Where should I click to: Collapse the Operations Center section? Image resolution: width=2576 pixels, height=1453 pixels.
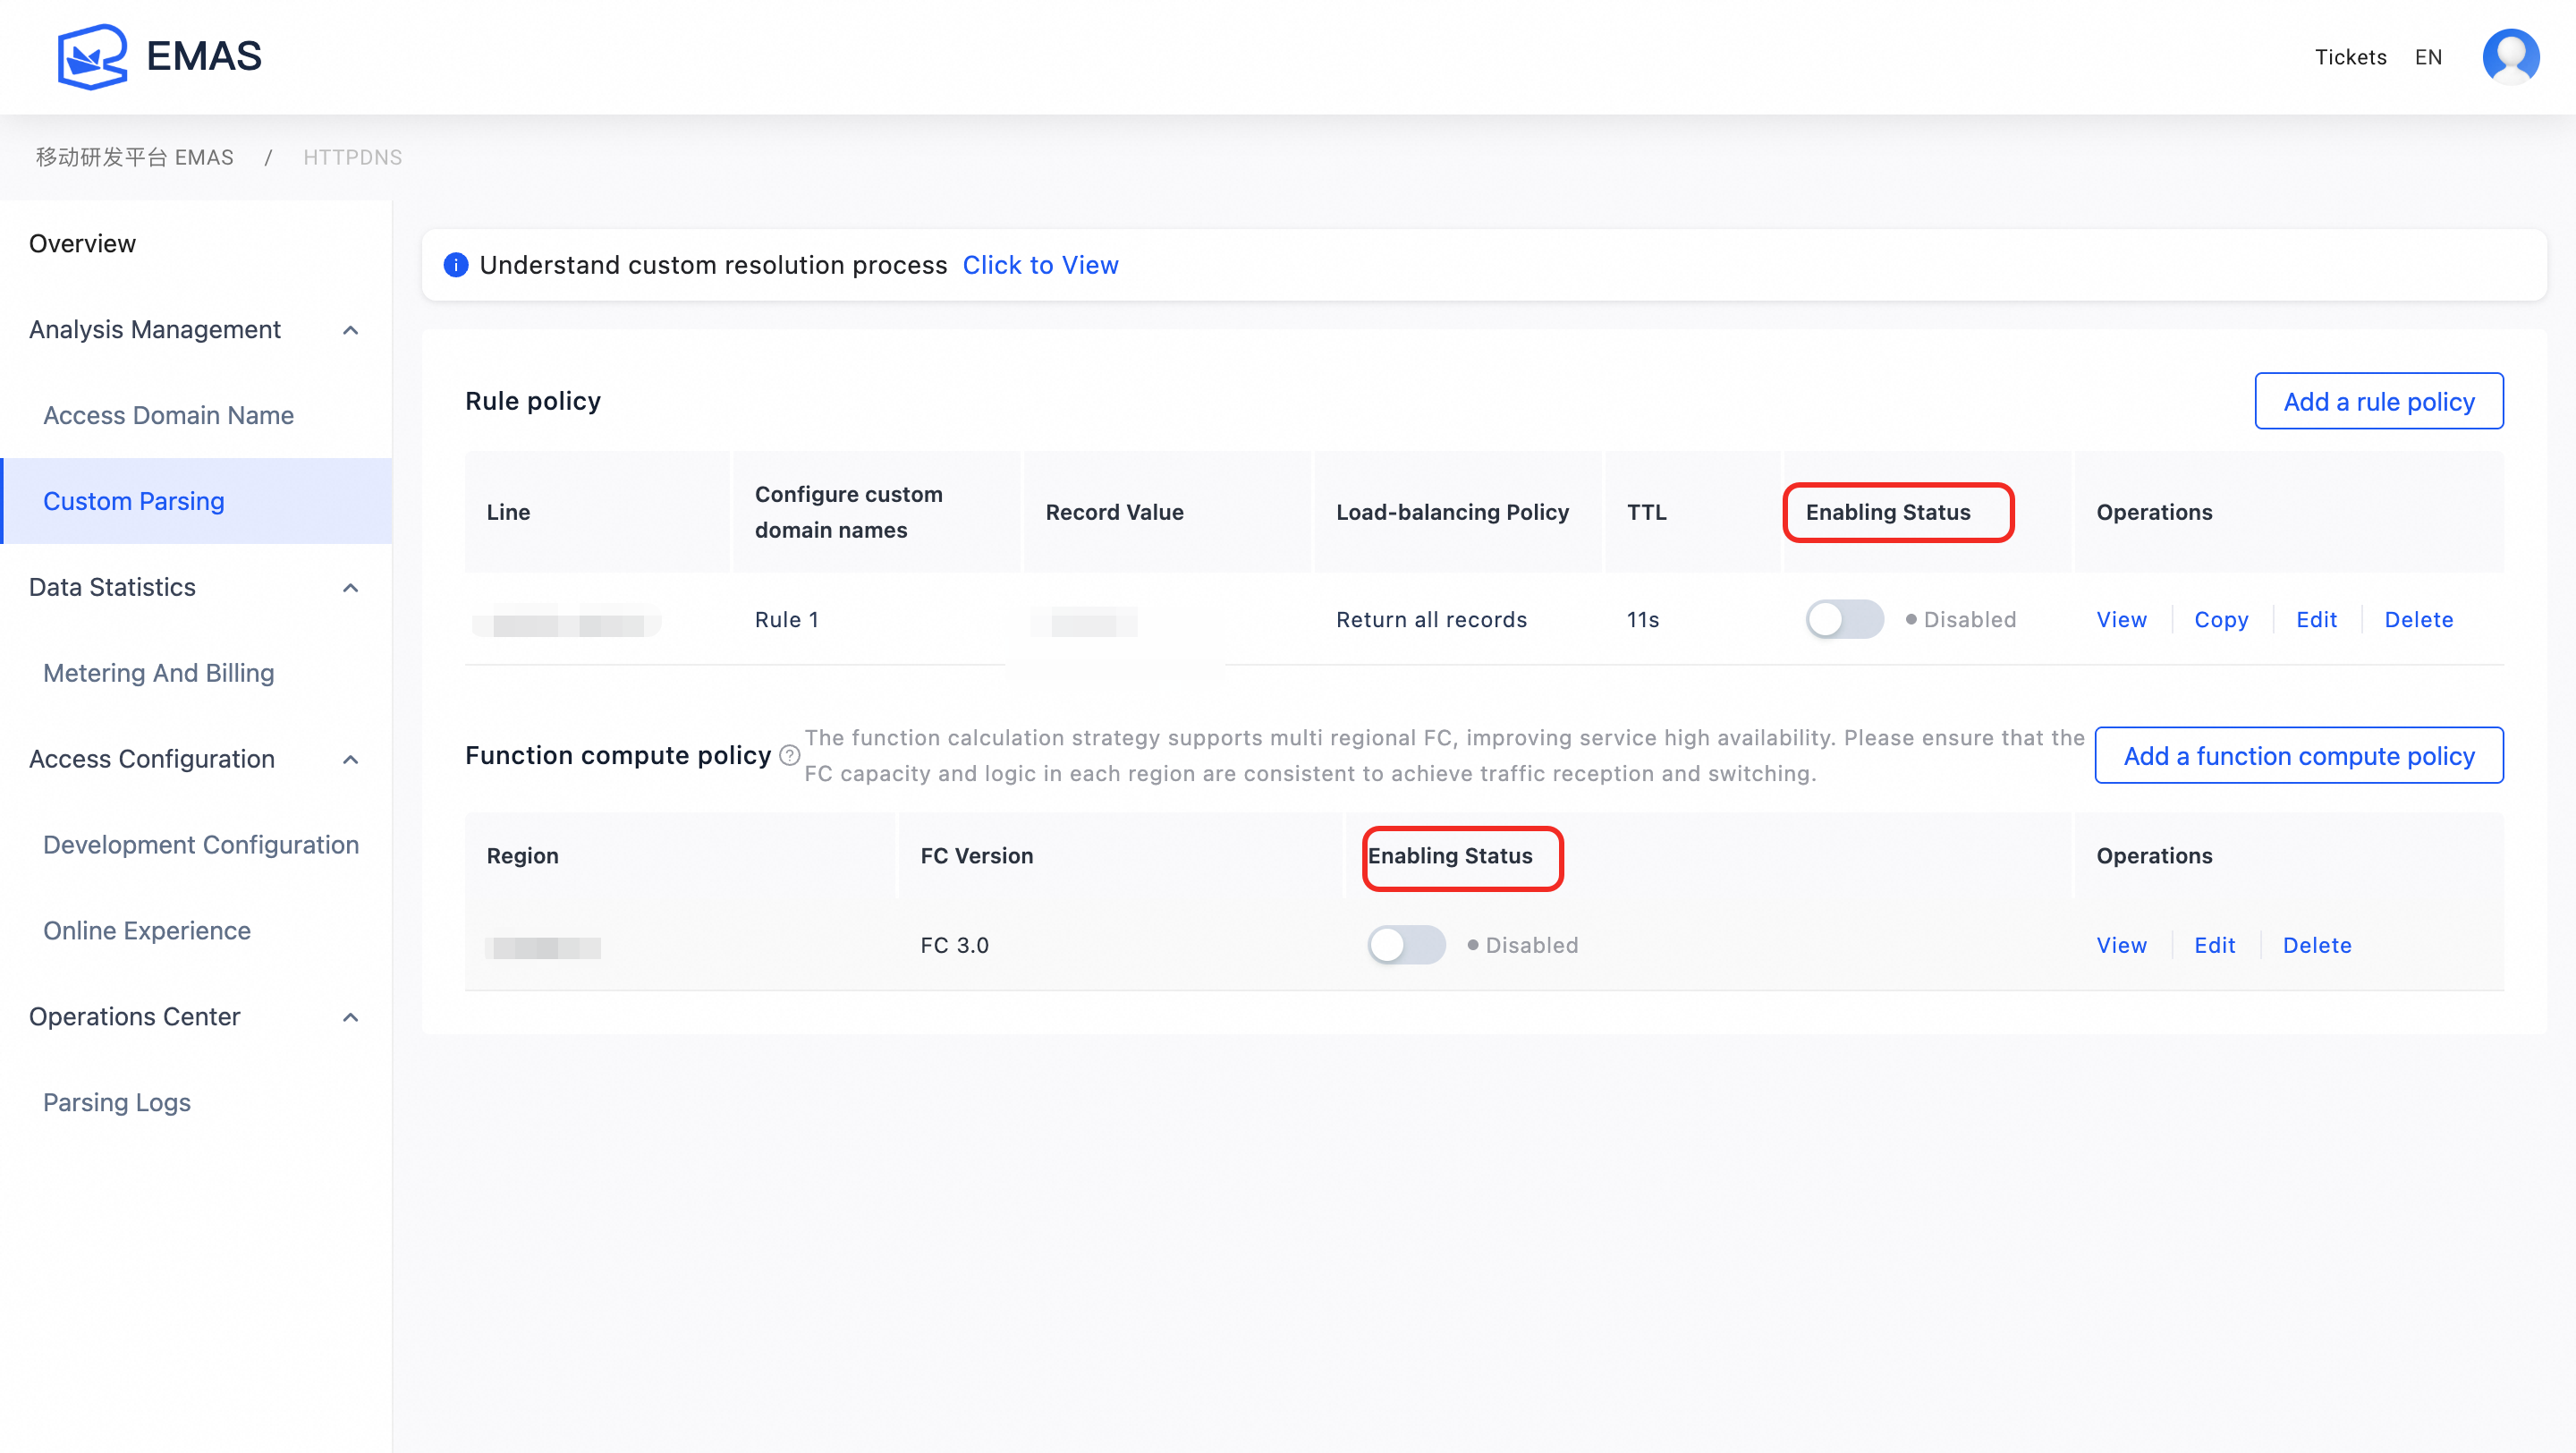point(350,1017)
